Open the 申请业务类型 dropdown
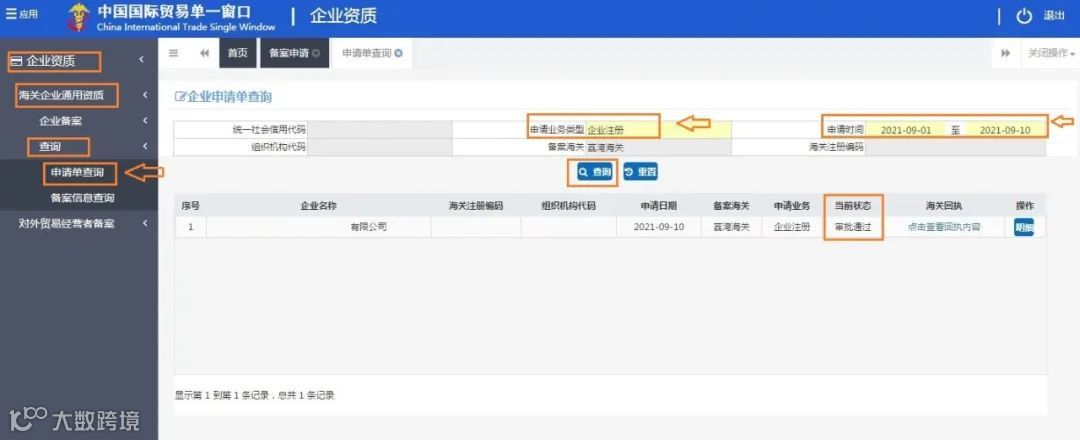Image resolution: width=1080 pixels, height=440 pixels. point(658,129)
